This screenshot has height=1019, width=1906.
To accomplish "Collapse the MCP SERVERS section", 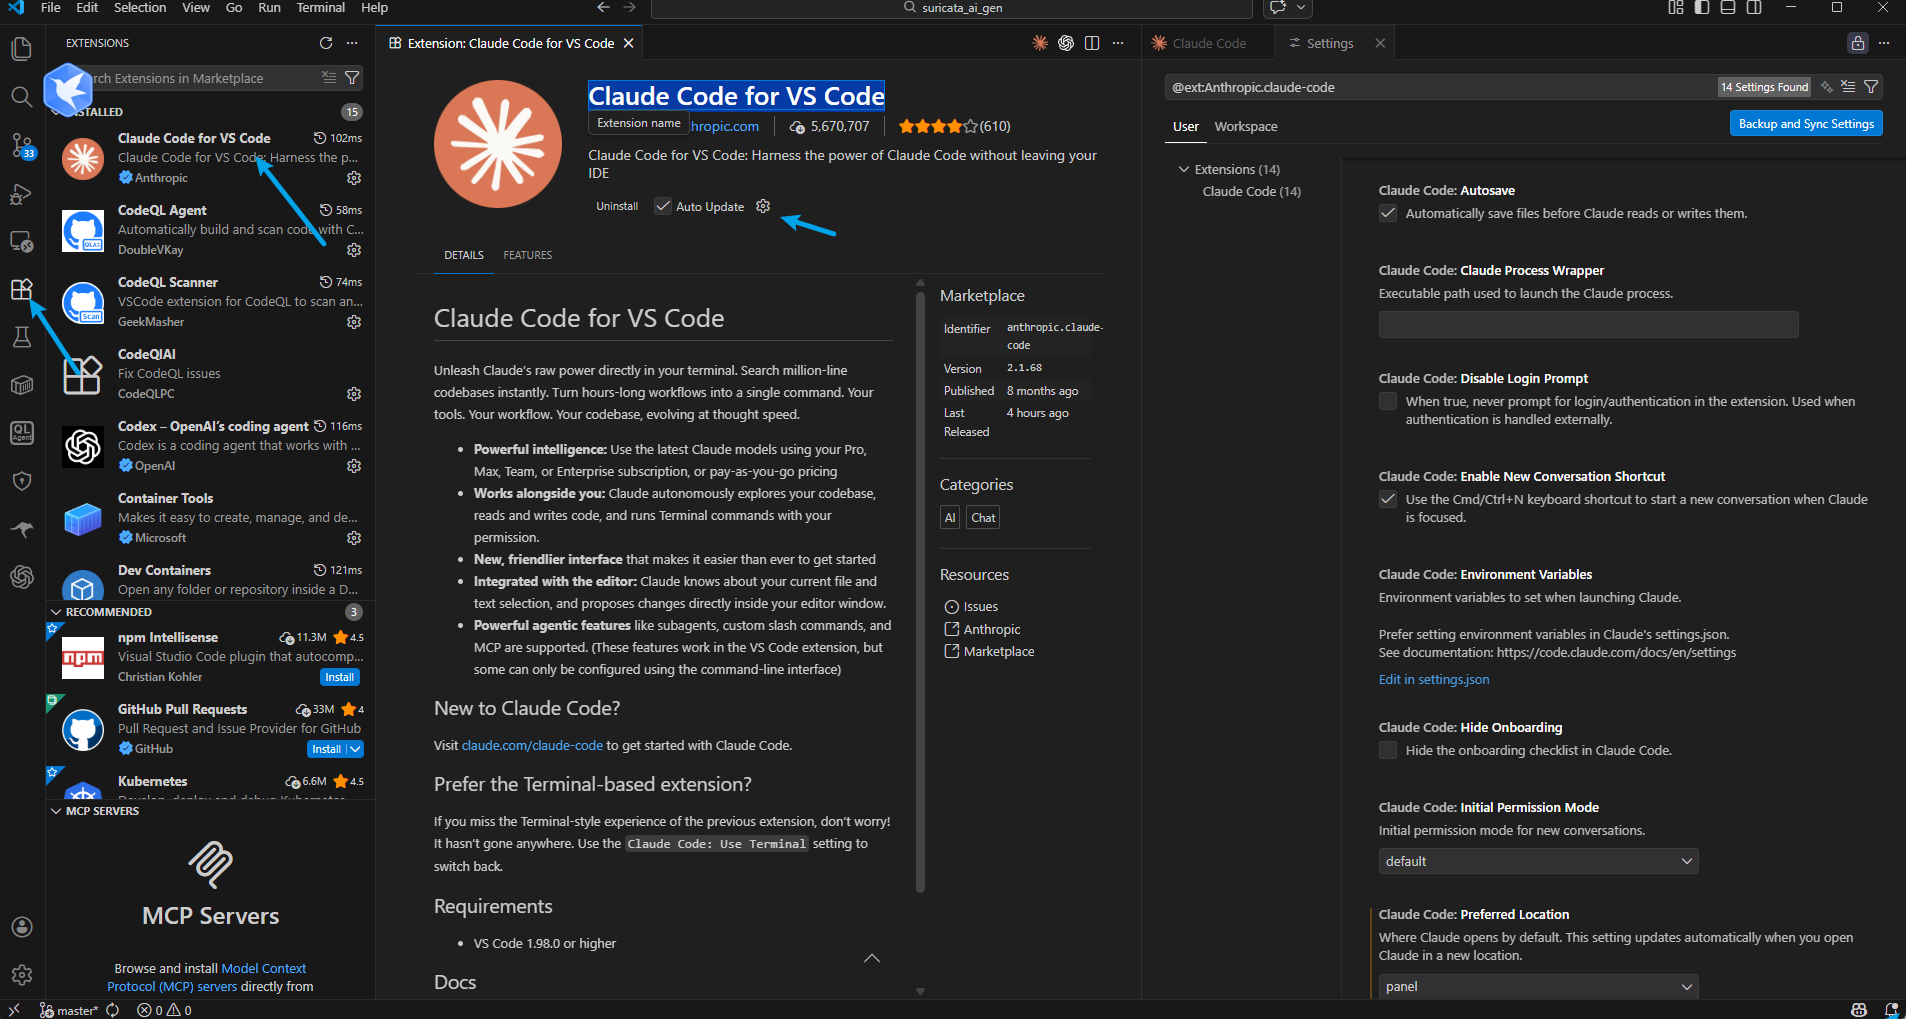I will 56,811.
